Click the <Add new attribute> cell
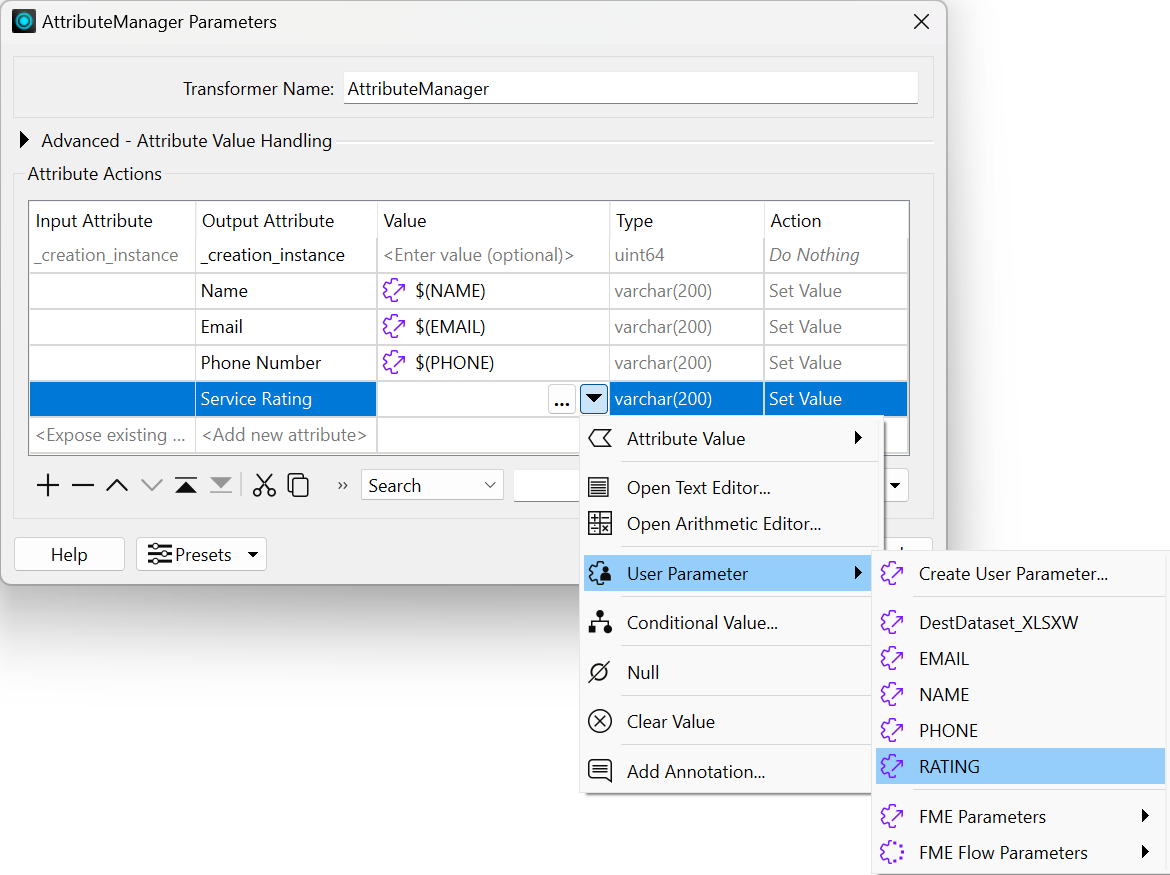This screenshot has height=875, width=1170. (286, 435)
